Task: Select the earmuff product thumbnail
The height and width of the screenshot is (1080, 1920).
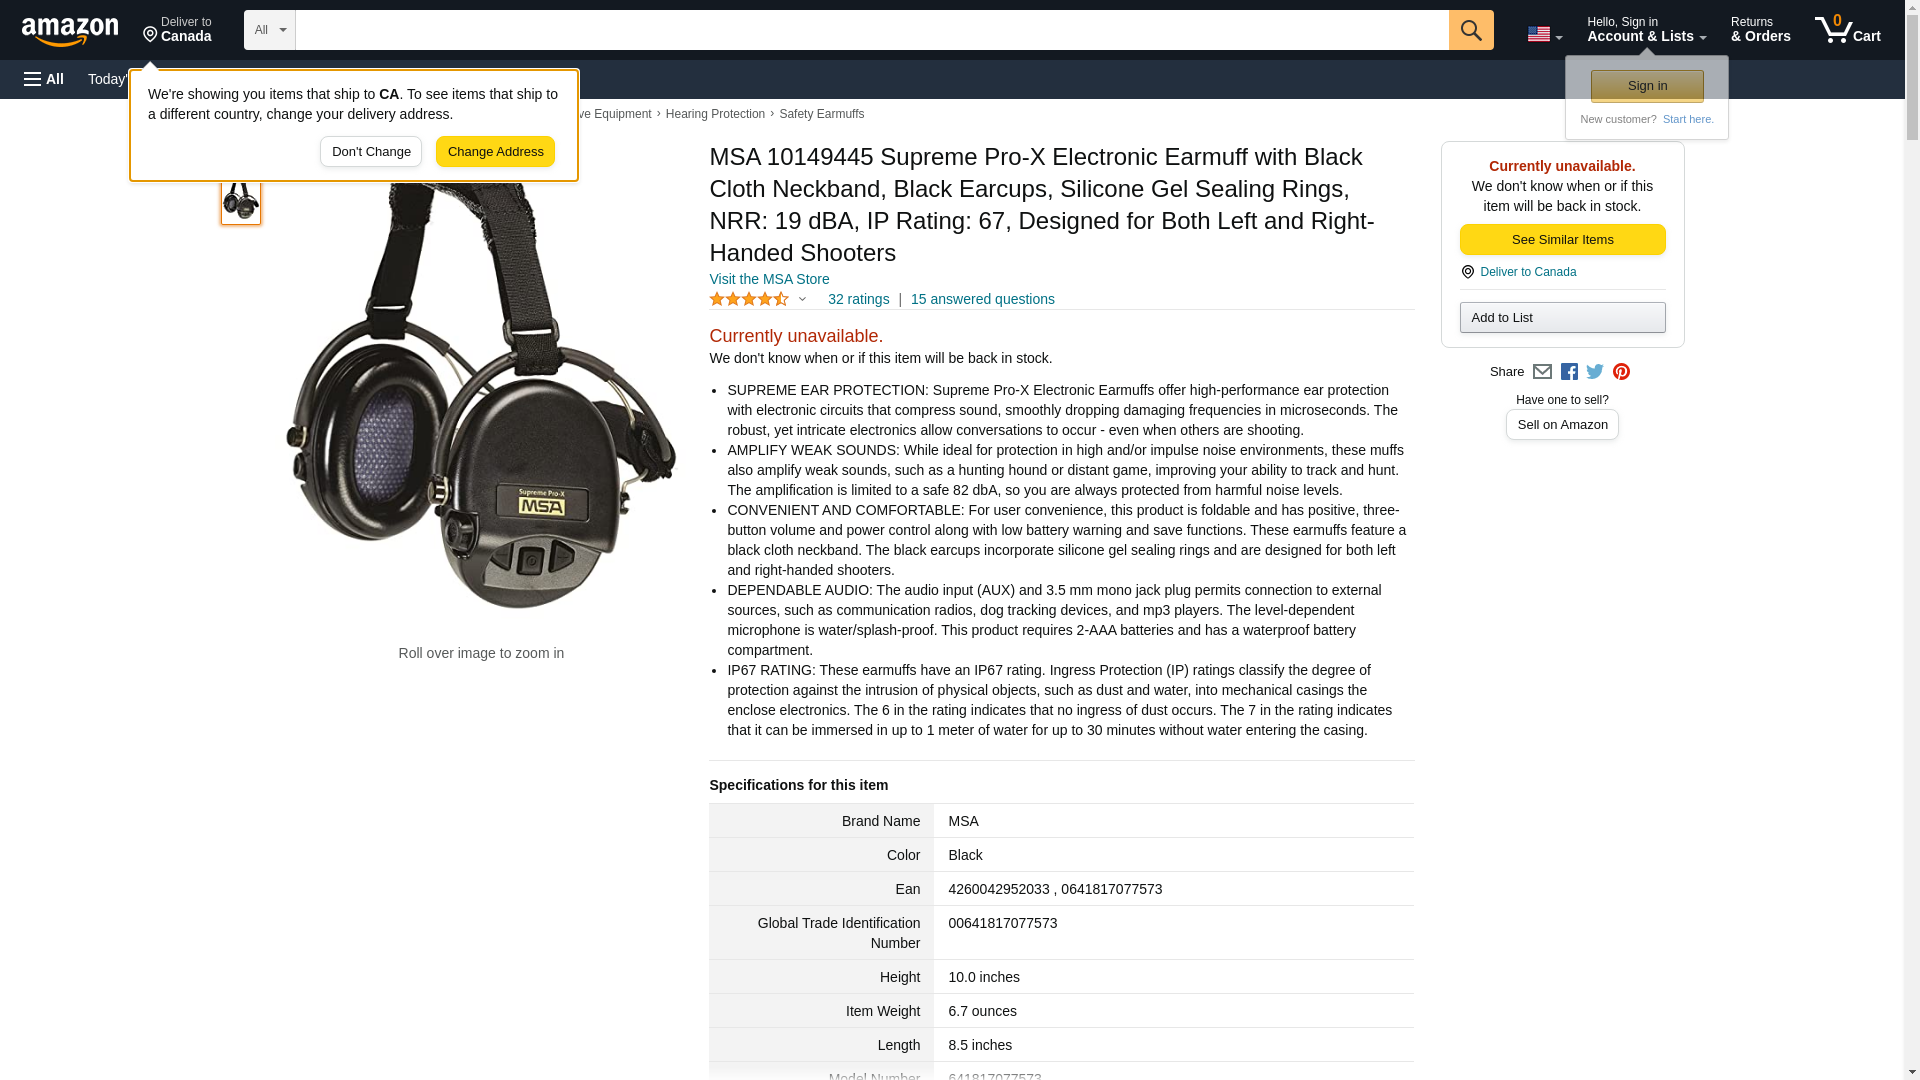Action: pos(241,201)
